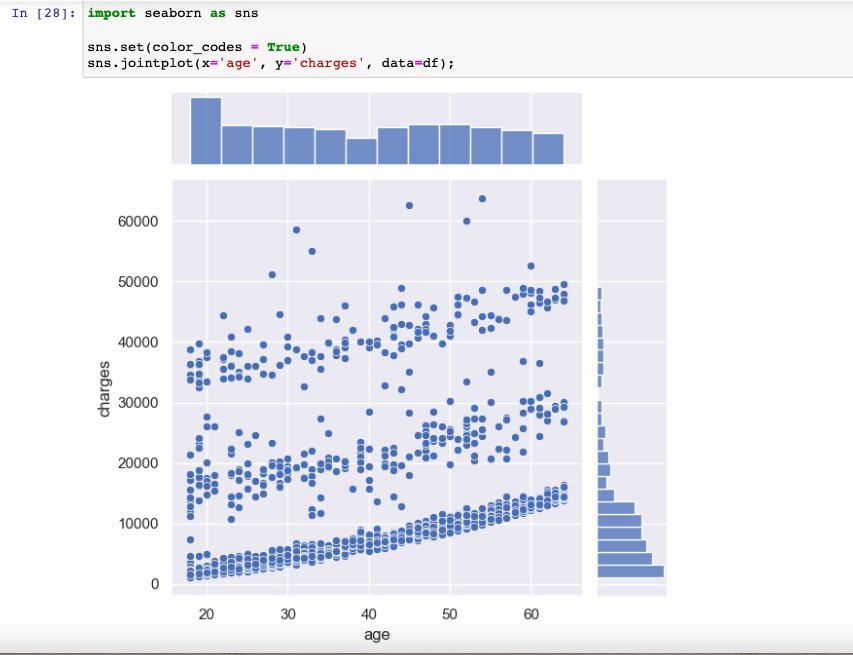Viewport: 853px width, 655px height.
Task: Click the 60 x-axis tick label
Action: pos(531,614)
